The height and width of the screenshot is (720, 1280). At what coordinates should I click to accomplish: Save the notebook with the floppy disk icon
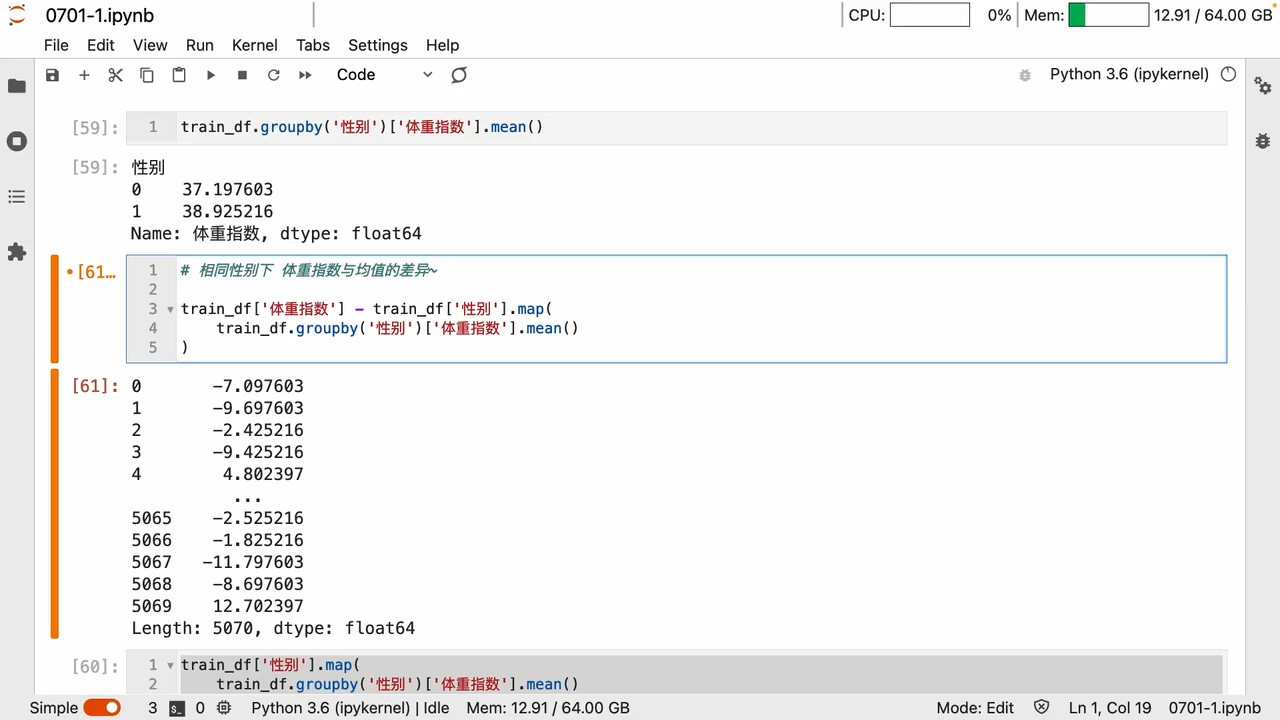[x=53, y=75]
